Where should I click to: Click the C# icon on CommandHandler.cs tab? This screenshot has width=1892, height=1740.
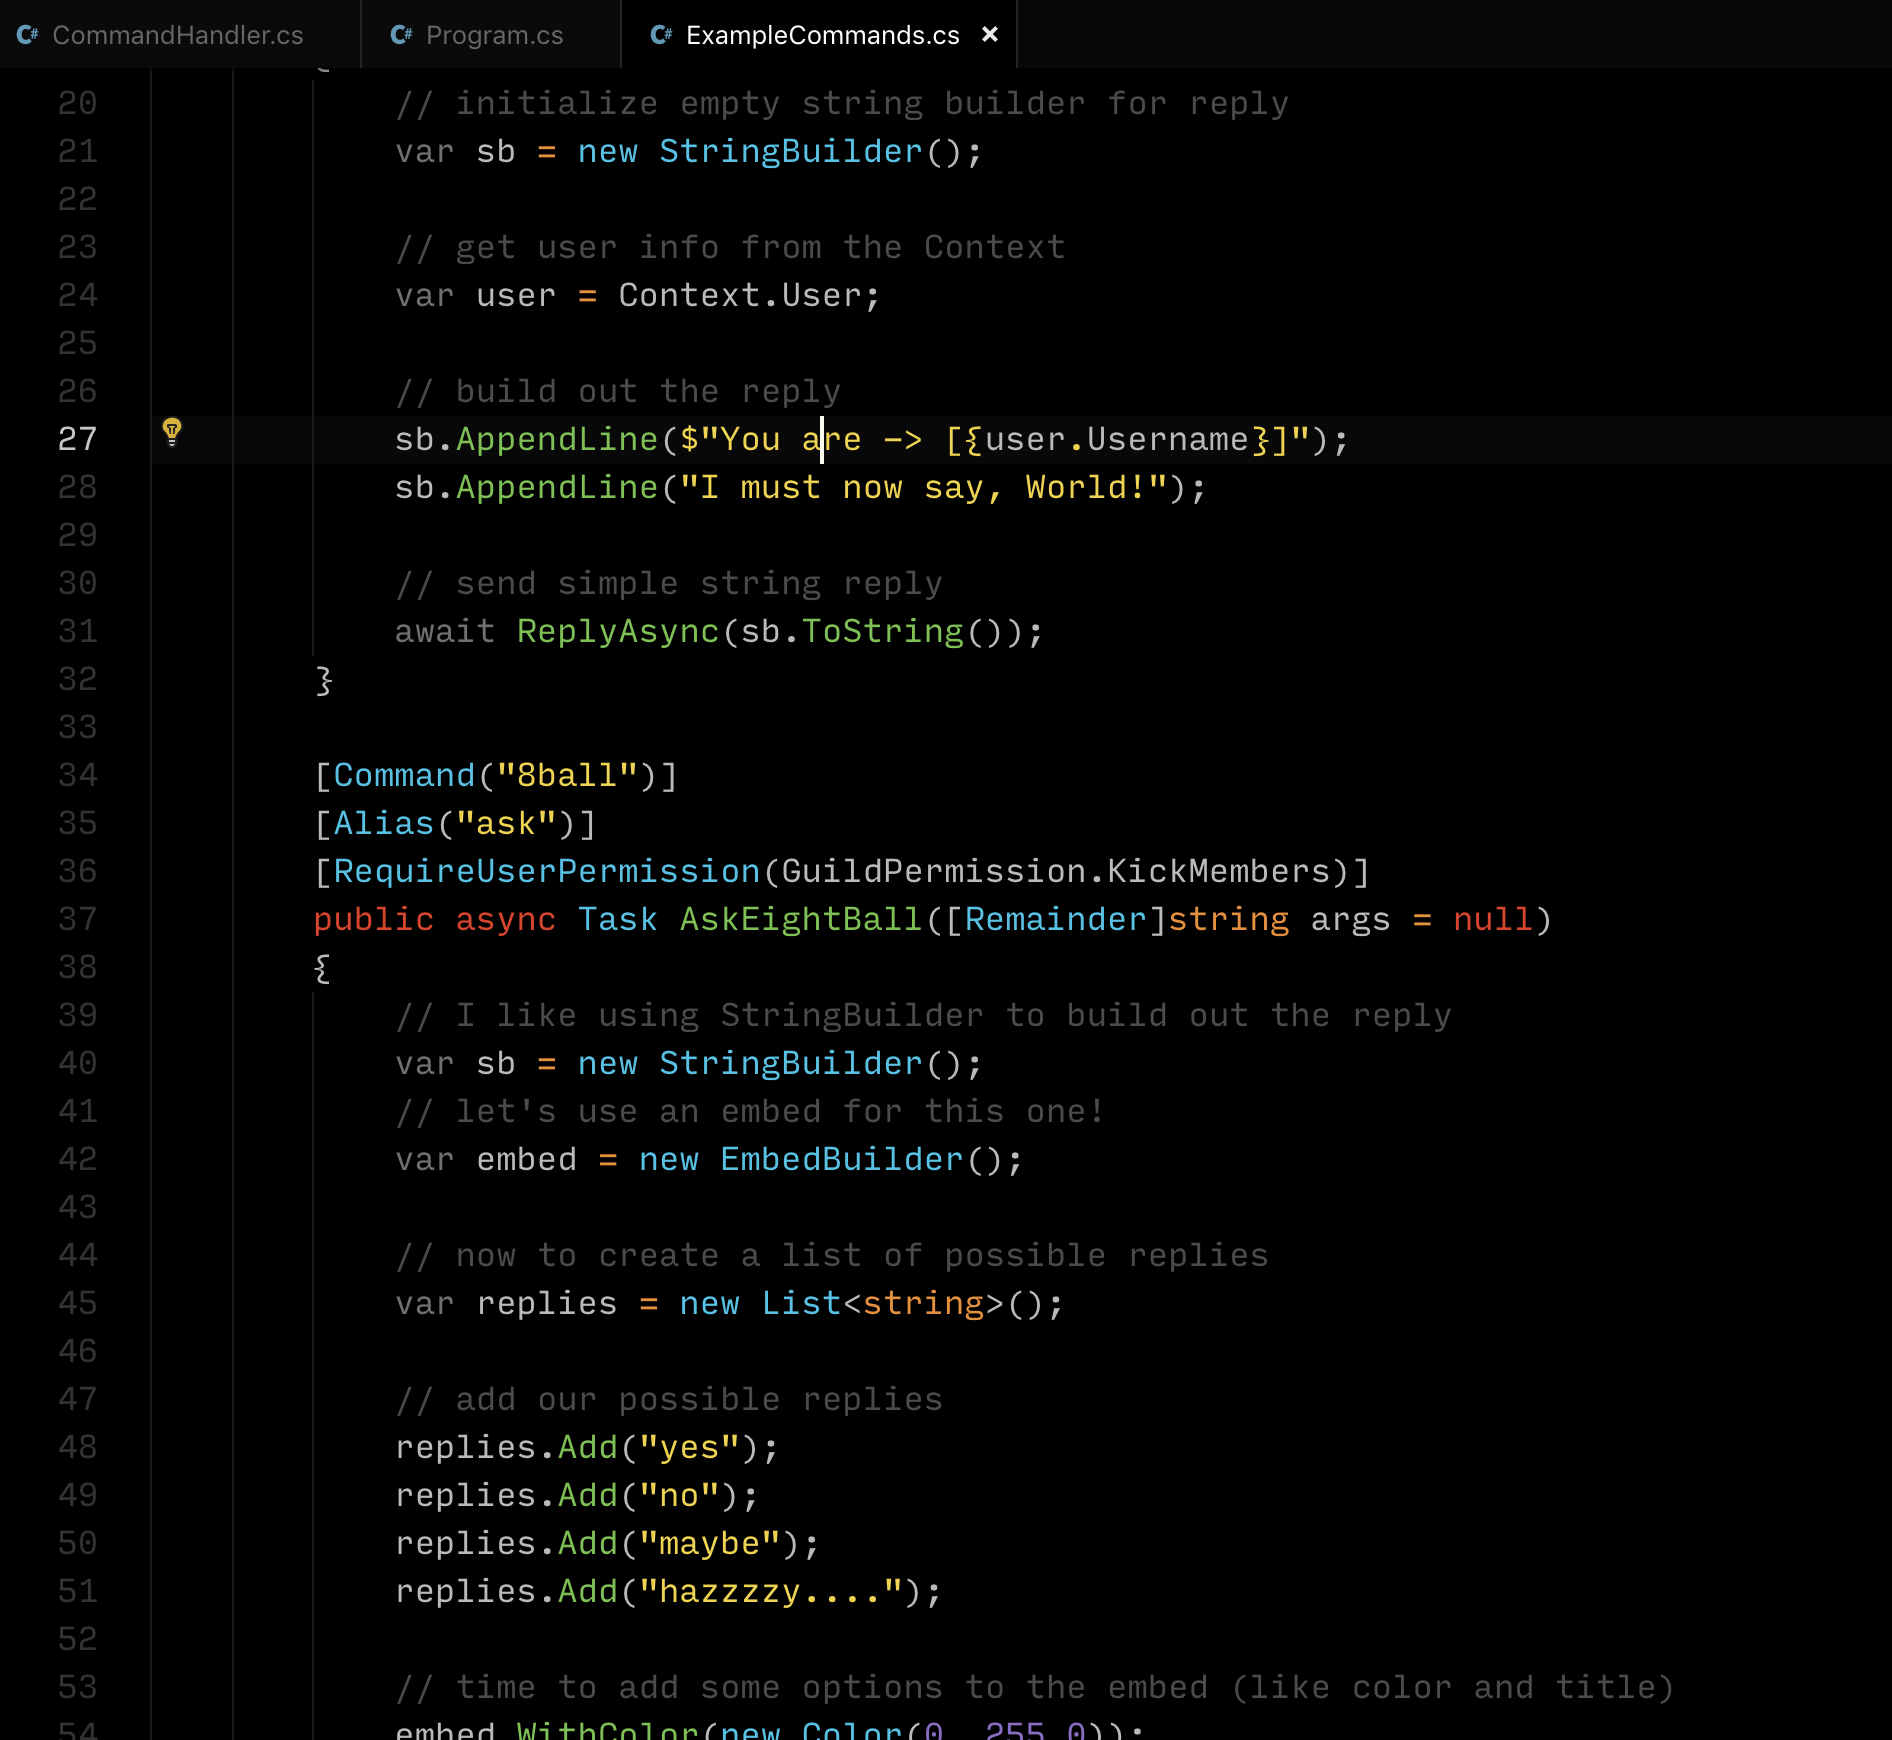(29, 35)
